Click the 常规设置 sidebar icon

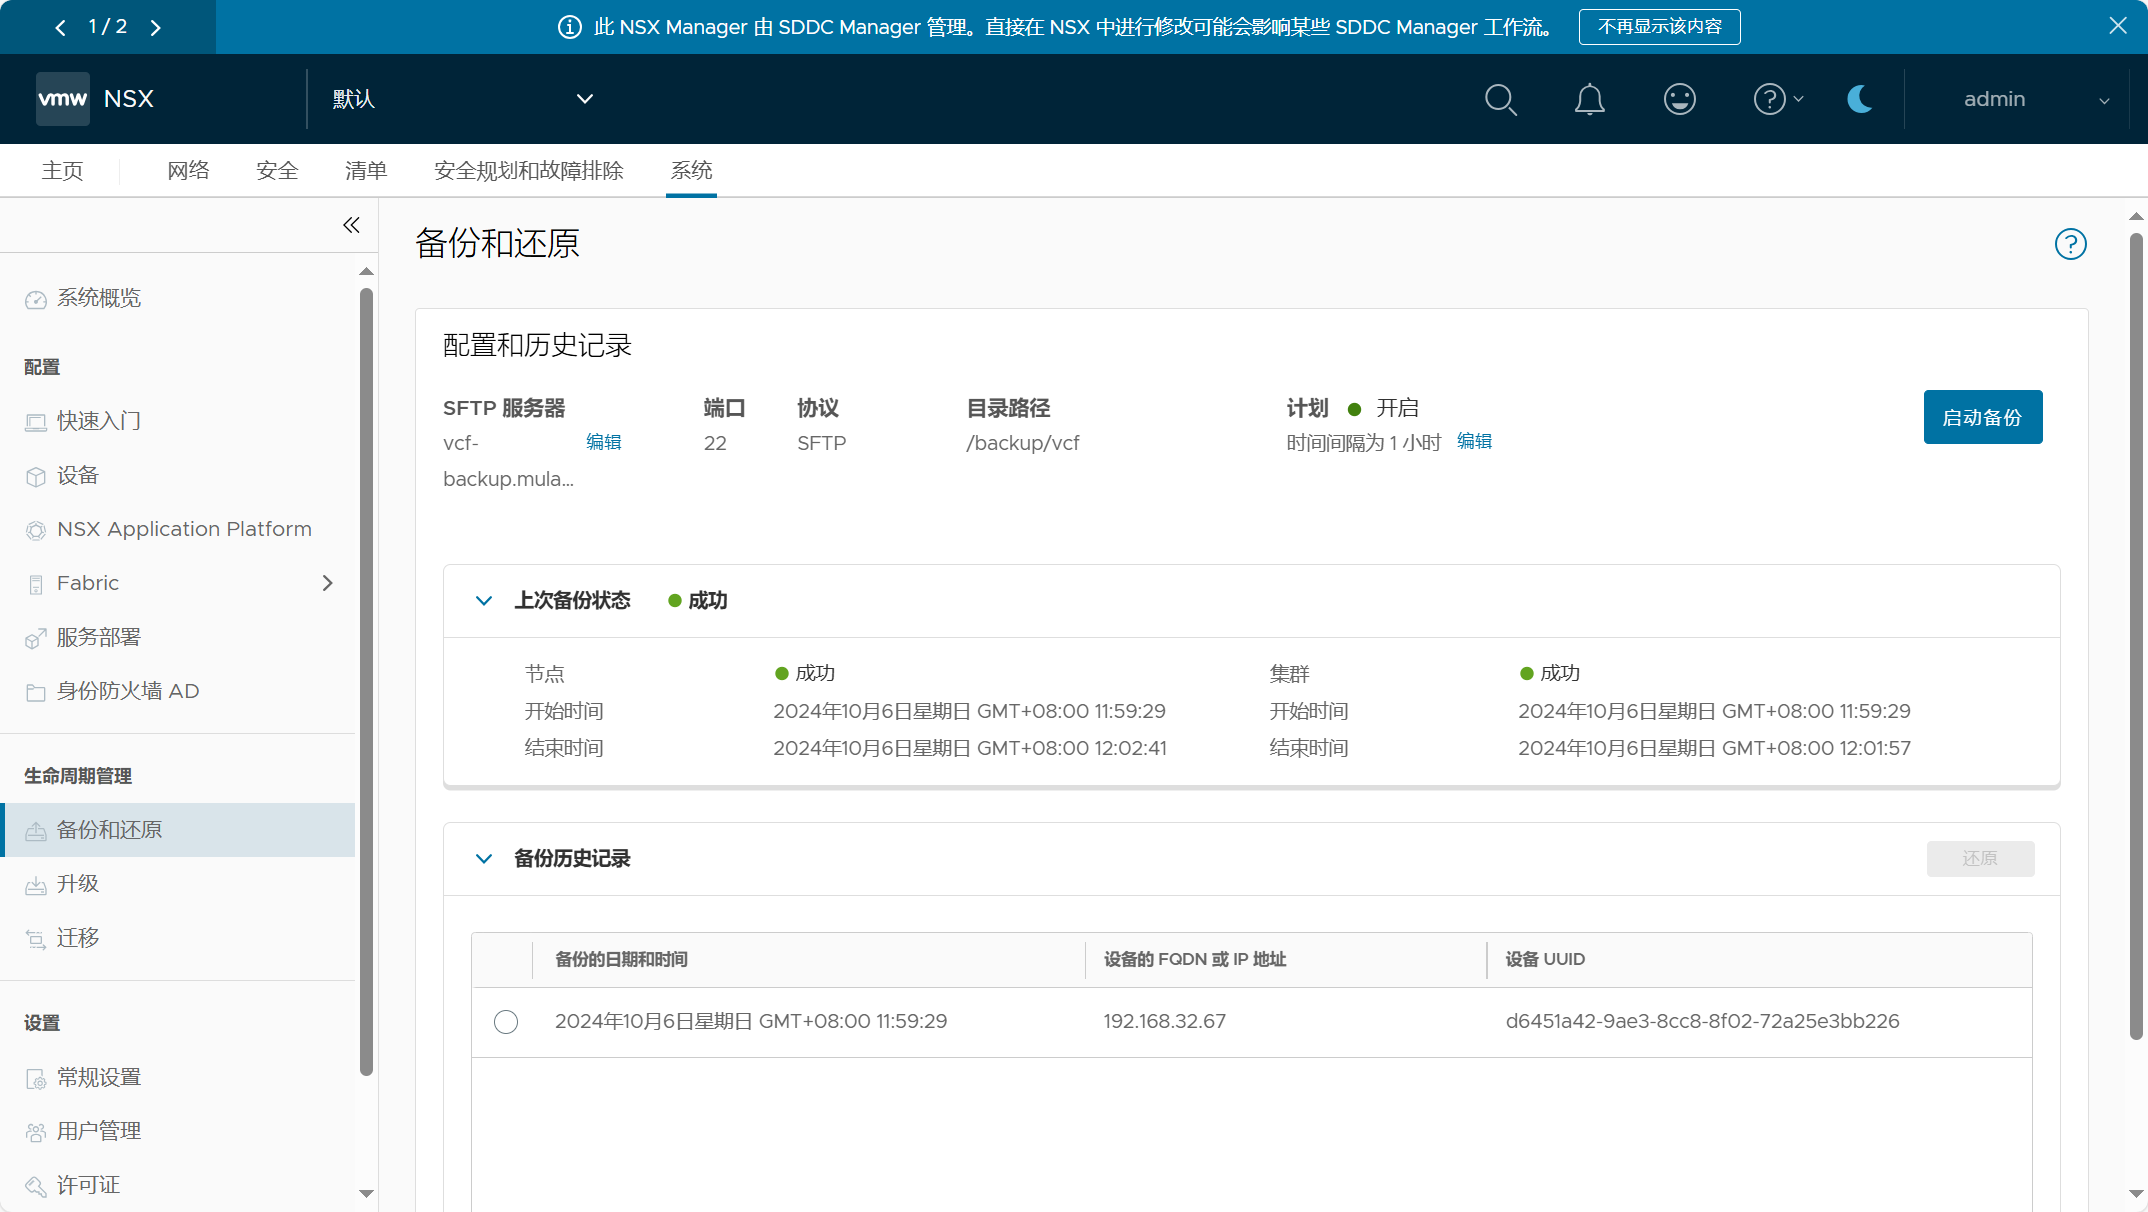point(36,1078)
